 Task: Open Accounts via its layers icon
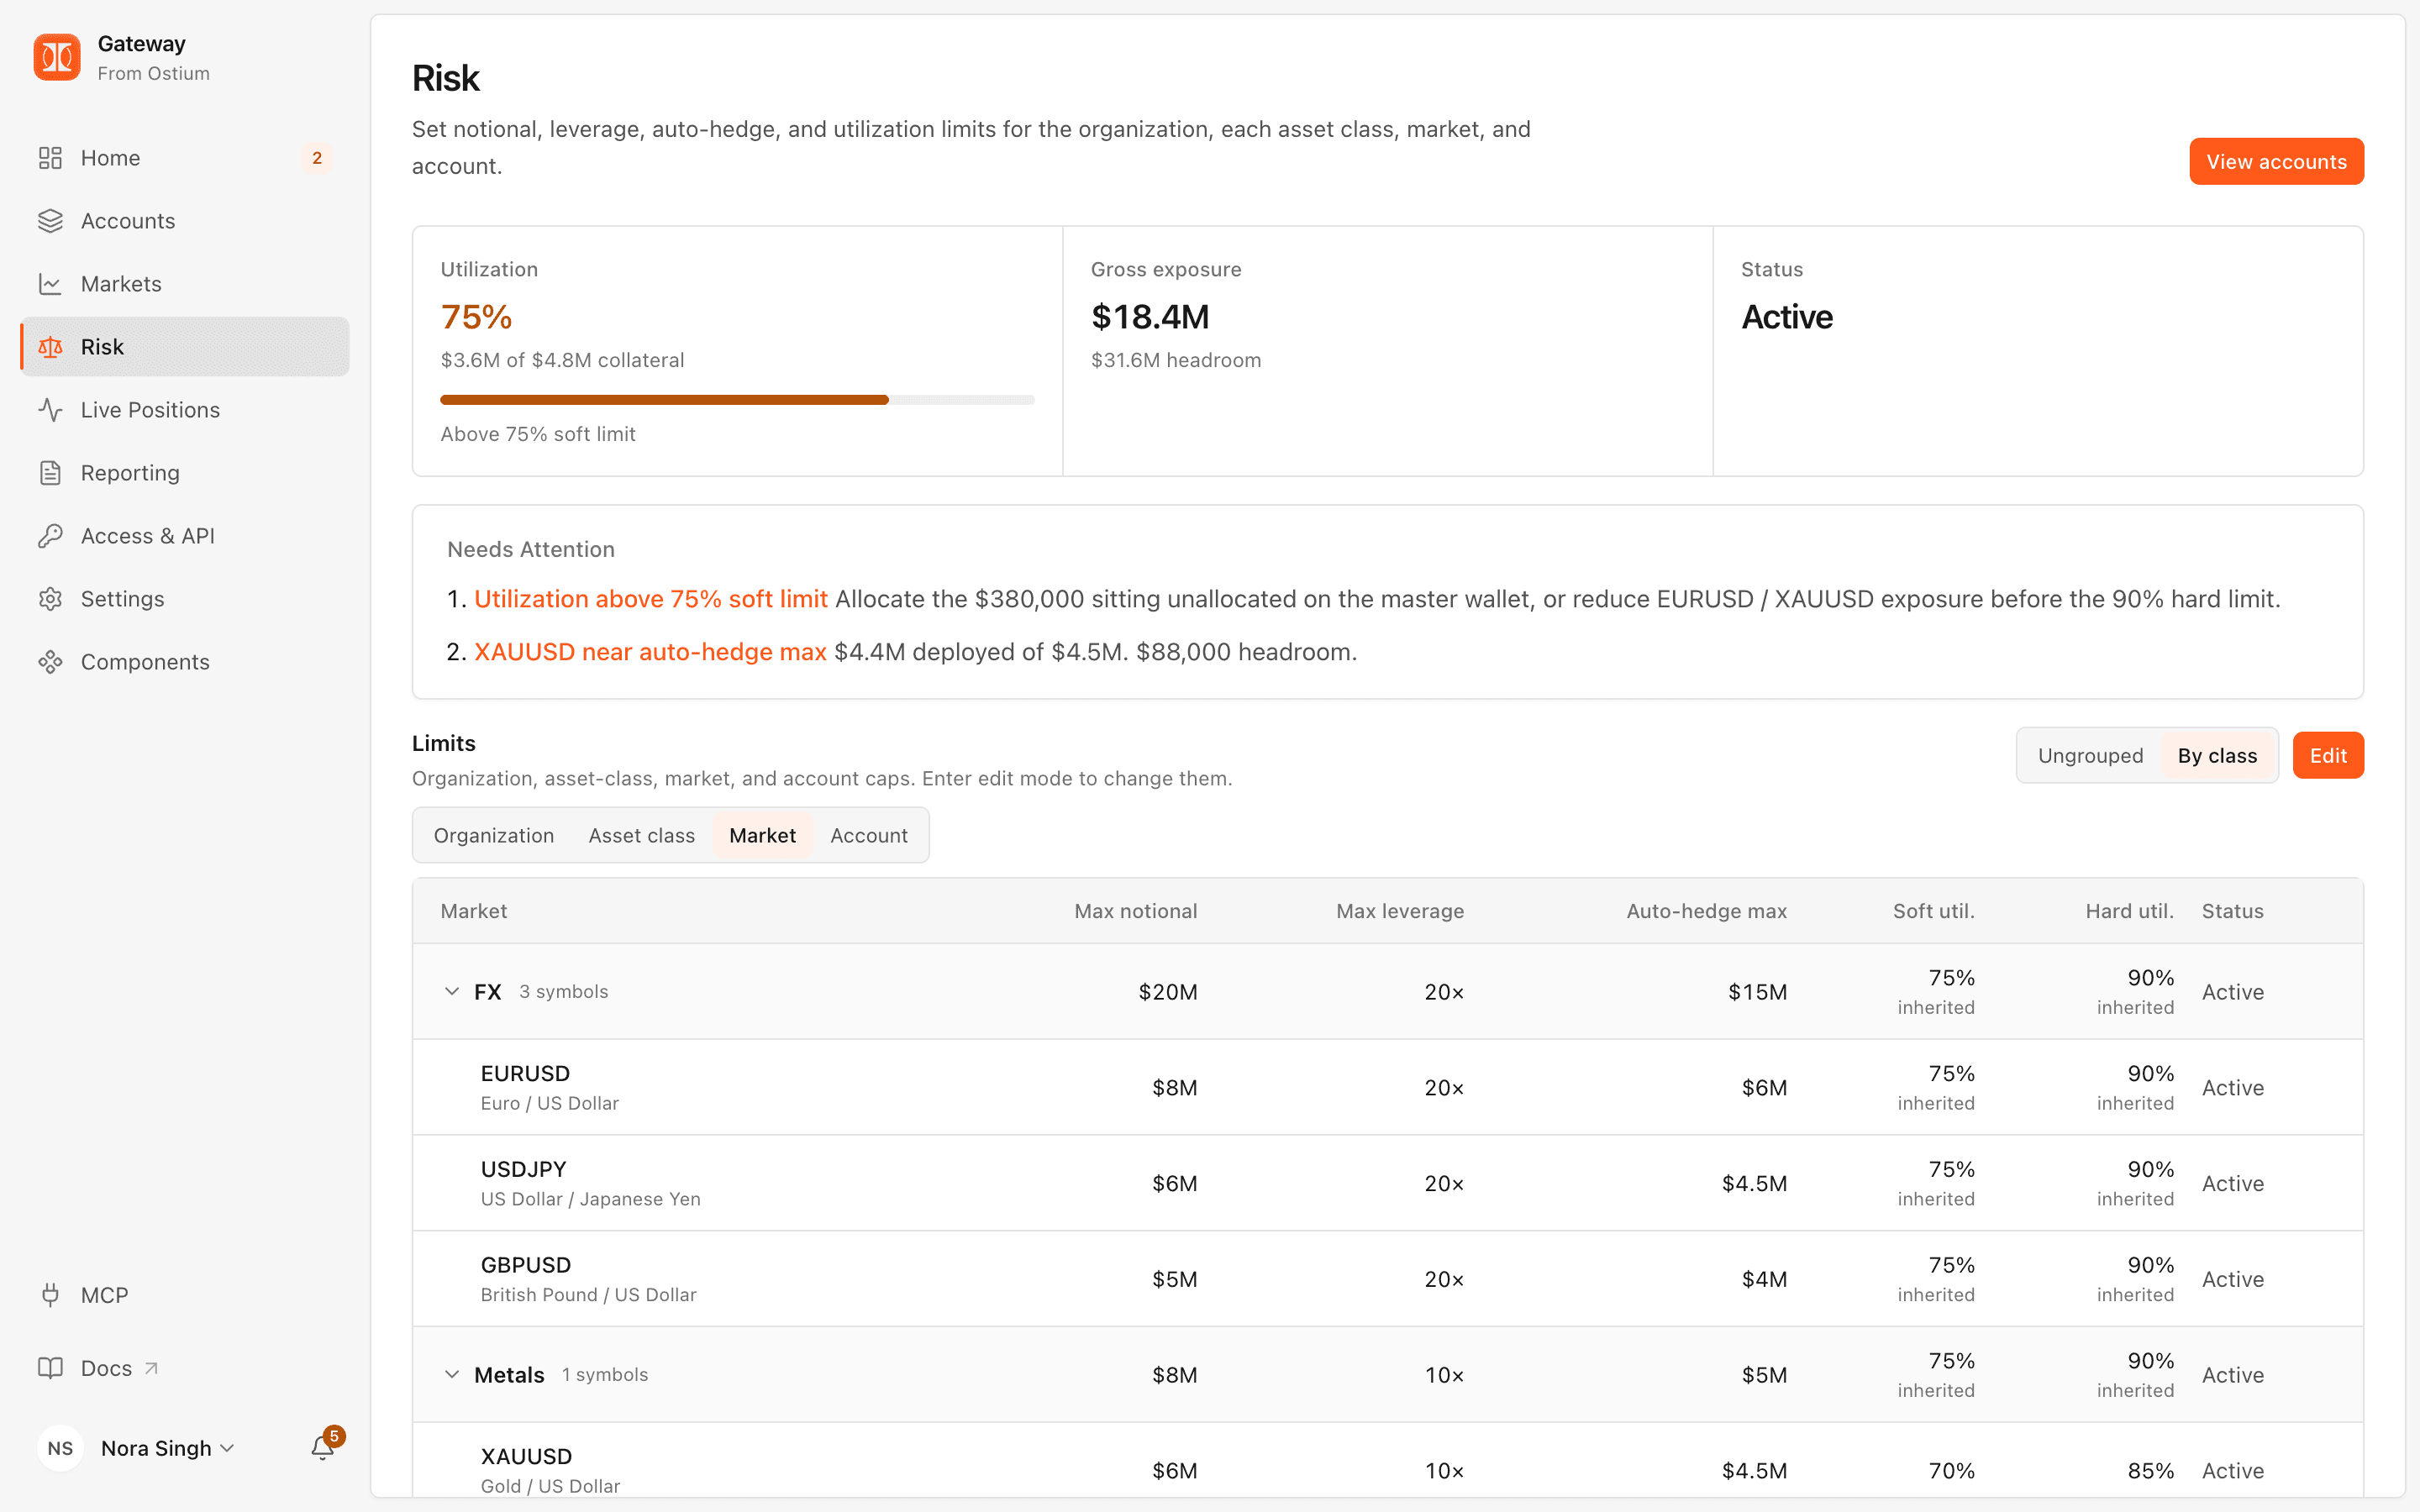point(50,221)
